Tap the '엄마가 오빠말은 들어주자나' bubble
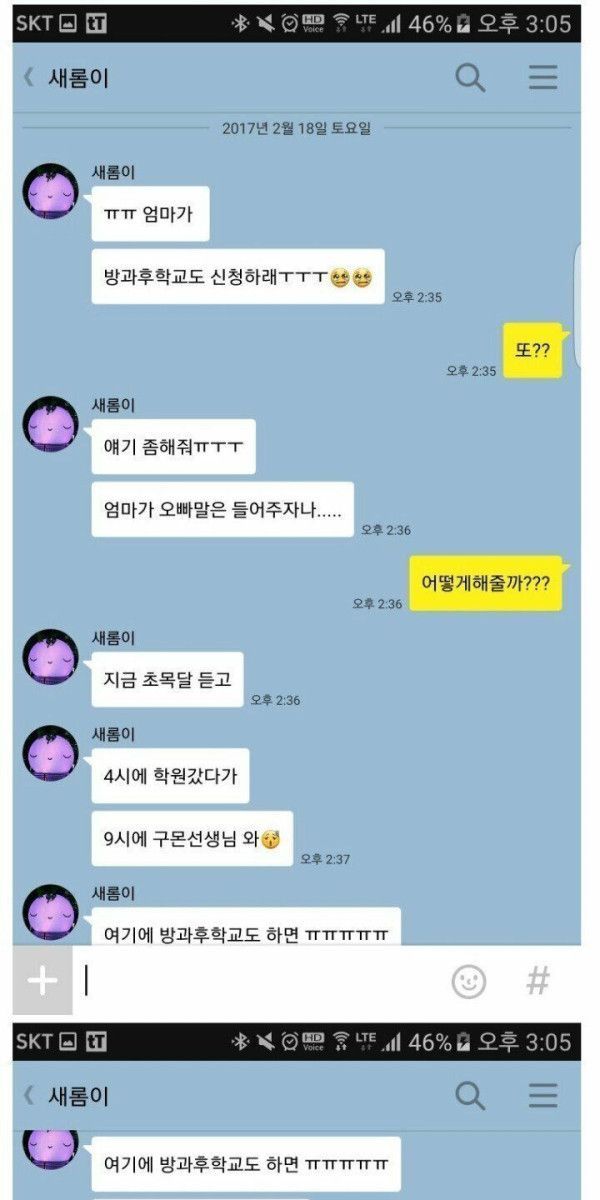The image size is (600, 1200). coord(223,510)
